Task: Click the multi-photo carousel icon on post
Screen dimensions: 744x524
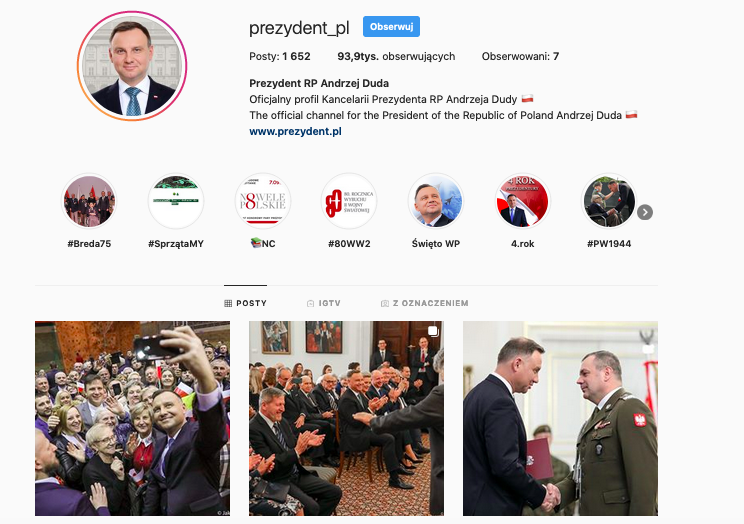Action: [x=433, y=331]
